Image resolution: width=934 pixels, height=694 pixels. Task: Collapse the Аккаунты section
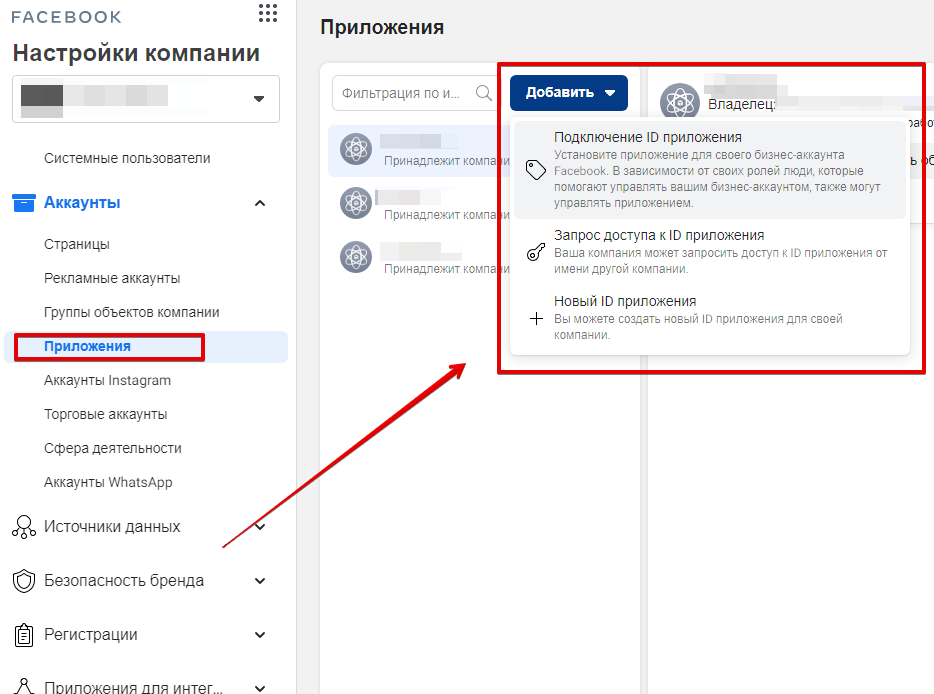[260, 203]
